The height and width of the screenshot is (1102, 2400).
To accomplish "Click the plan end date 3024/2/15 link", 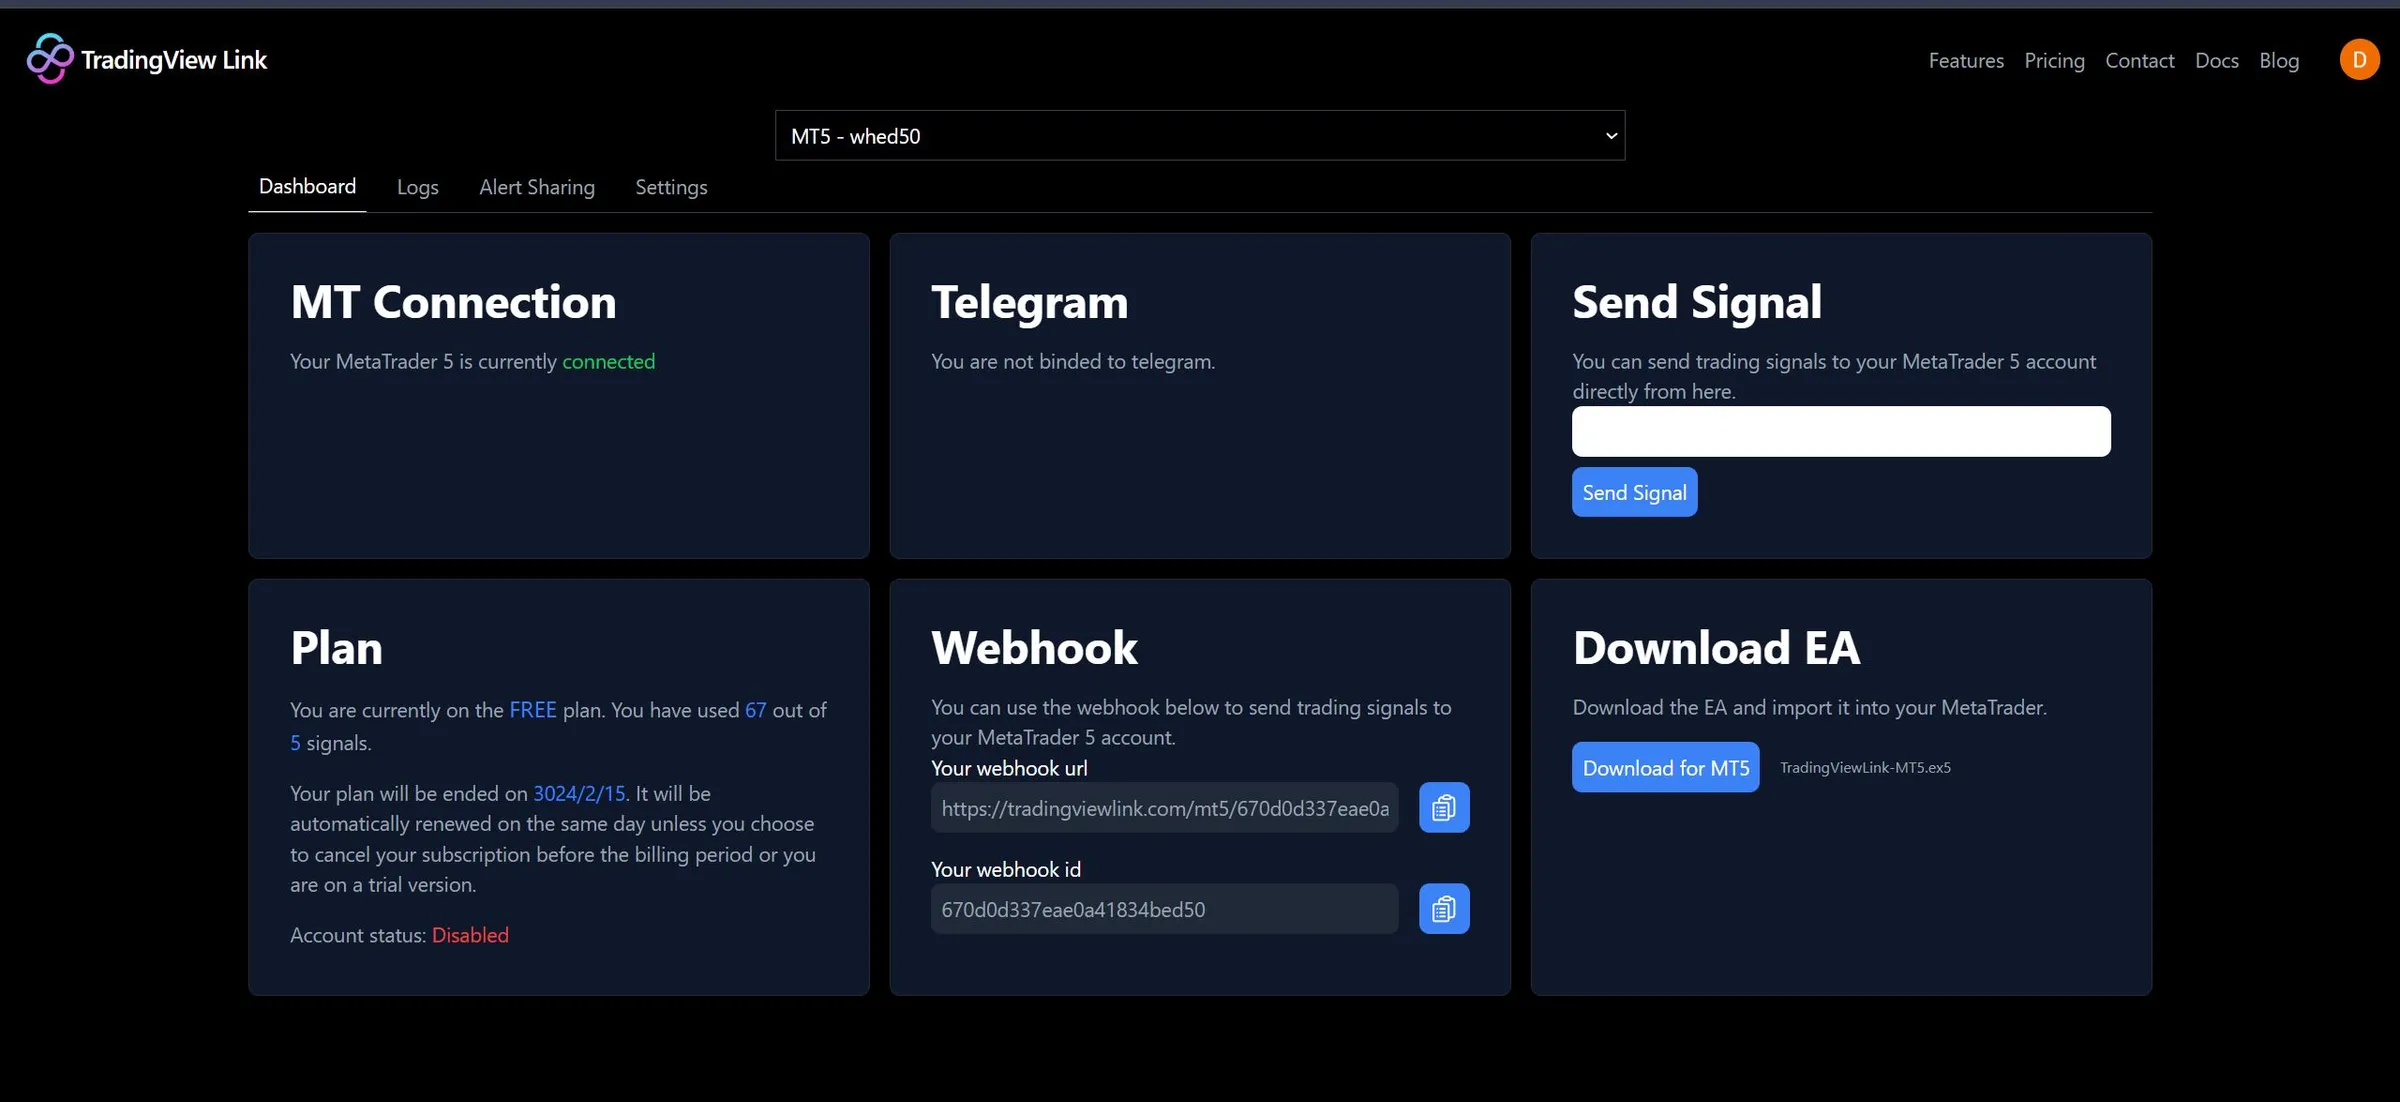I will [x=580, y=793].
